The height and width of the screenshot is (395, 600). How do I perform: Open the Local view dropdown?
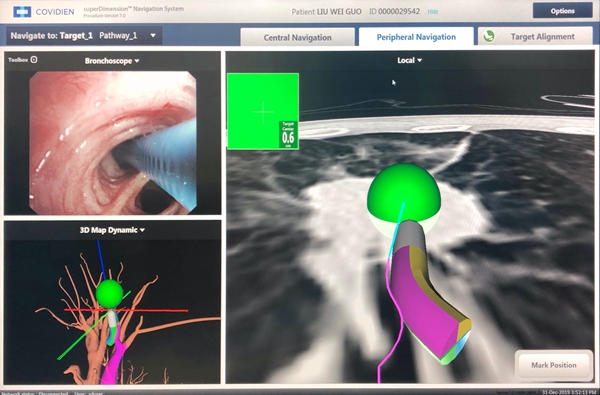409,60
